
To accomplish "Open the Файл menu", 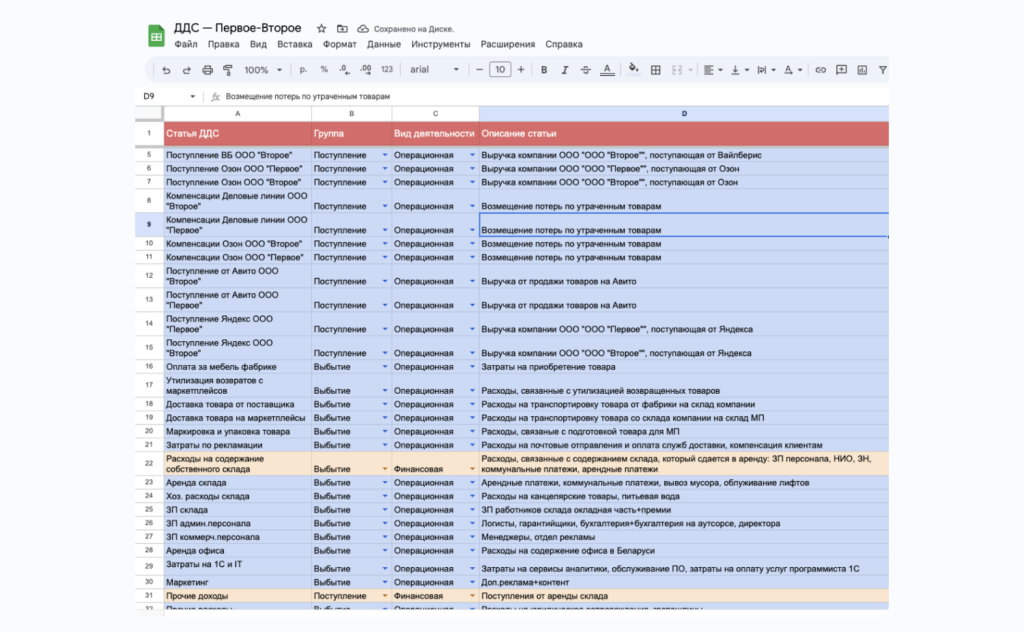I will pos(185,44).
